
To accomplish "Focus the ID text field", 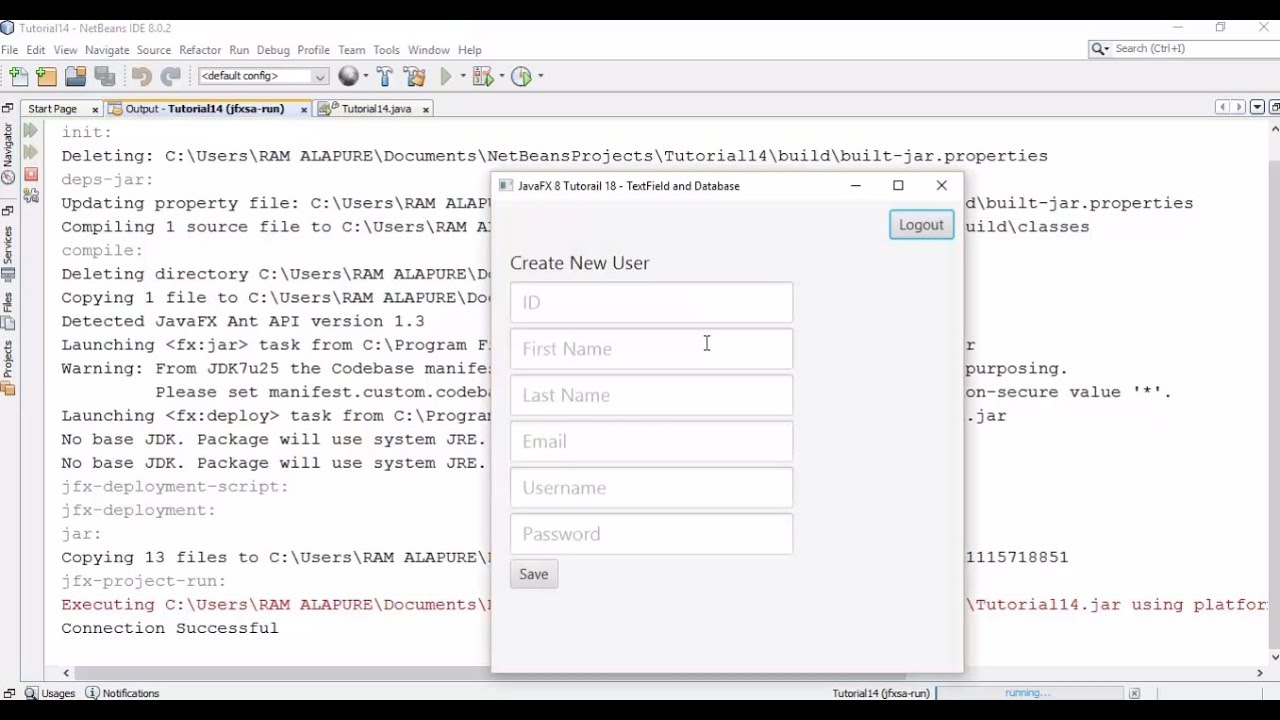I will [x=651, y=302].
